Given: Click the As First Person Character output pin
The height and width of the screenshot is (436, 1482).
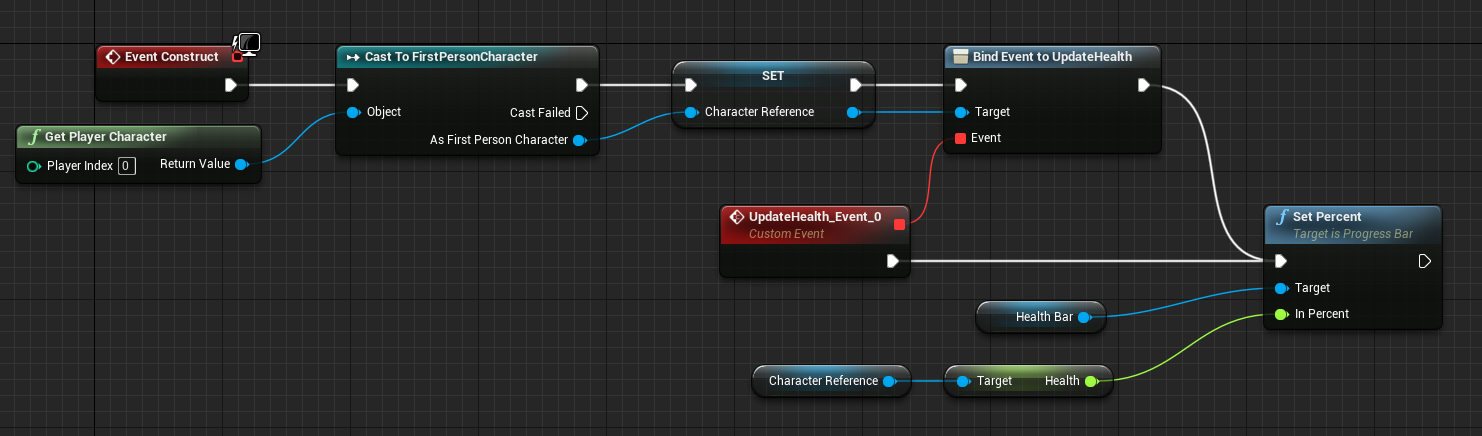Looking at the screenshot, I should click(x=579, y=140).
